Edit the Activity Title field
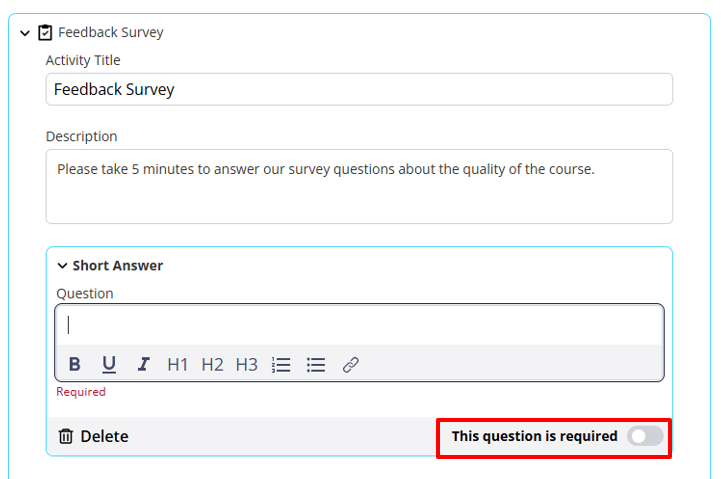721x479 pixels. click(359, 89)
